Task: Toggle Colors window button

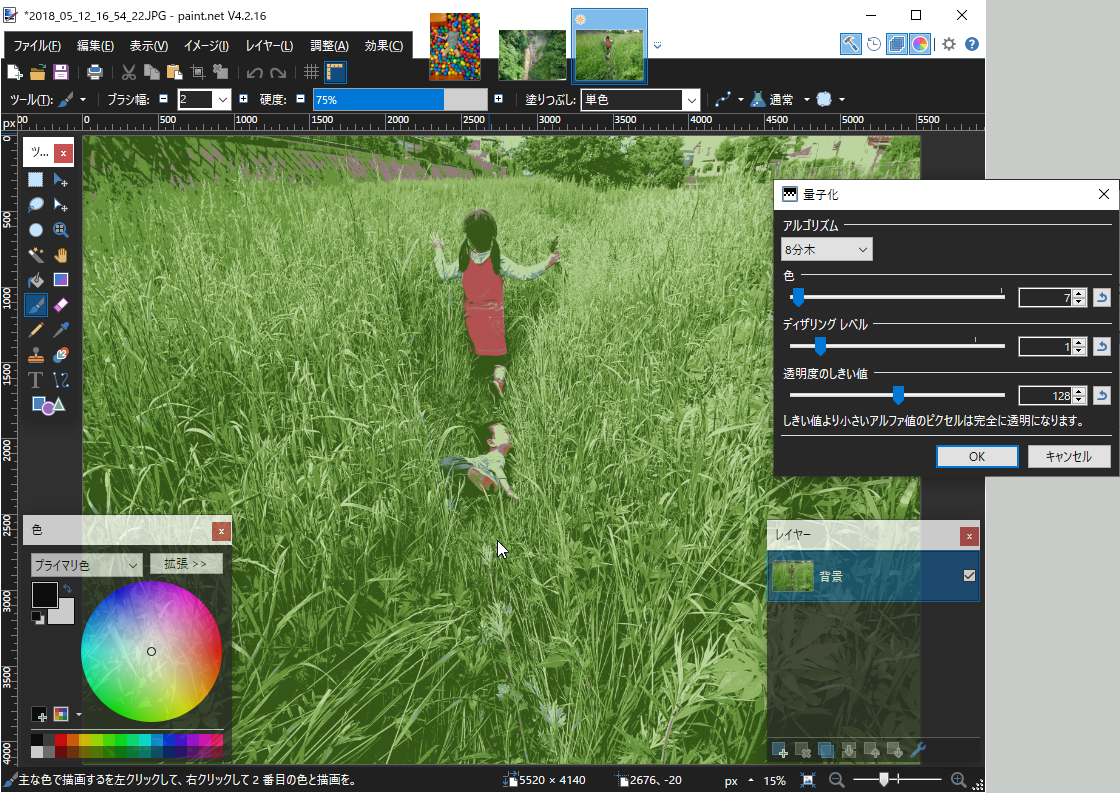Action: (x=920, y=44)
